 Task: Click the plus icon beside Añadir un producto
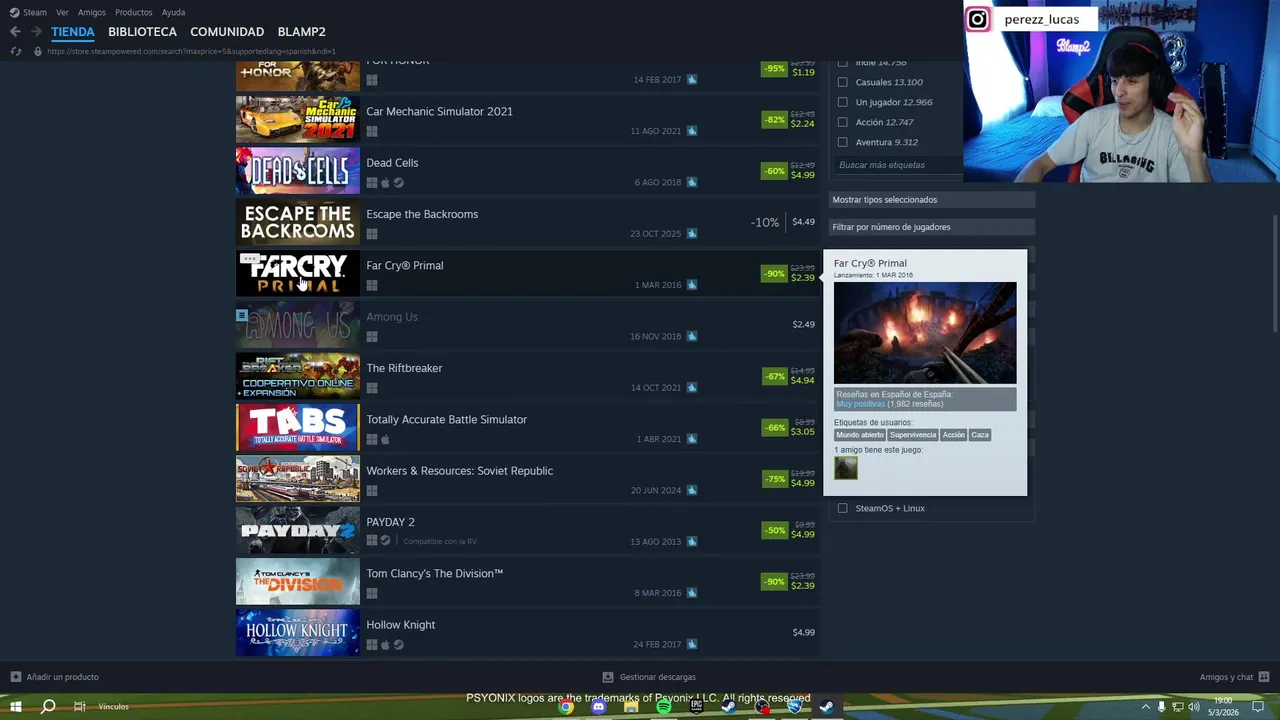tap(15, 677)
